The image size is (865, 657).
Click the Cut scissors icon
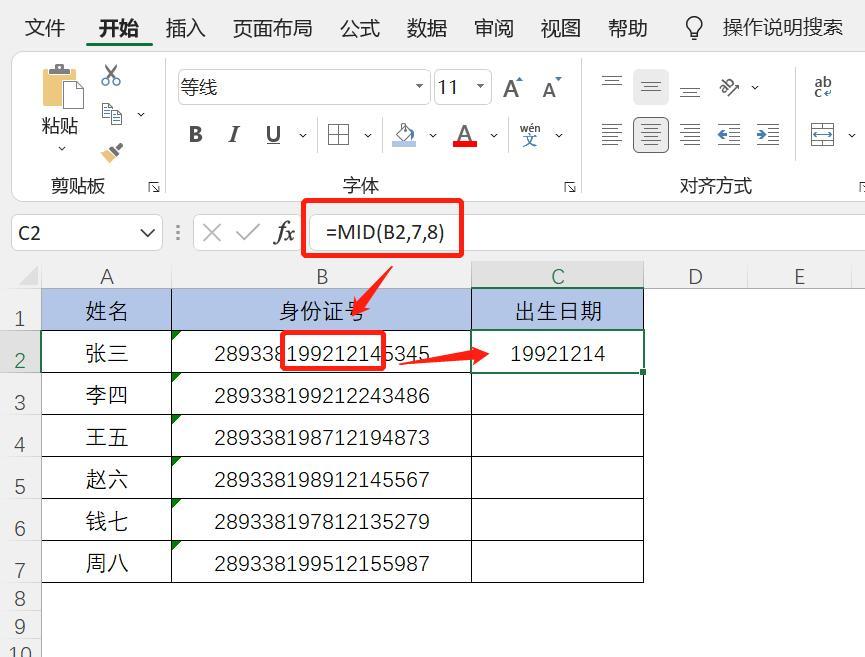click(x=111, y=75)
